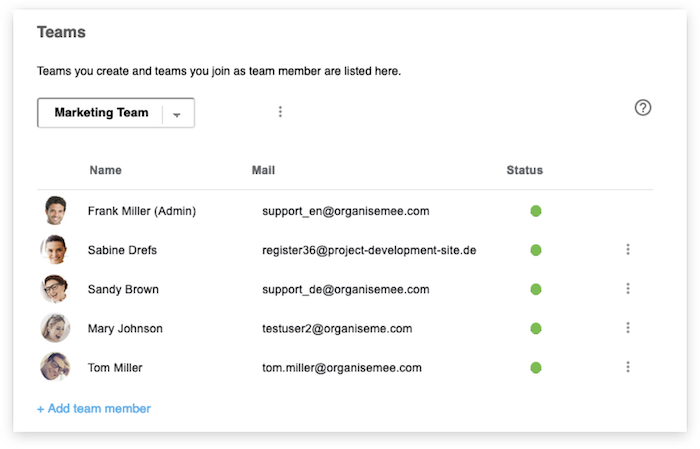
Task: Click Sabine Drefs' profile picture
Action: 55,250
